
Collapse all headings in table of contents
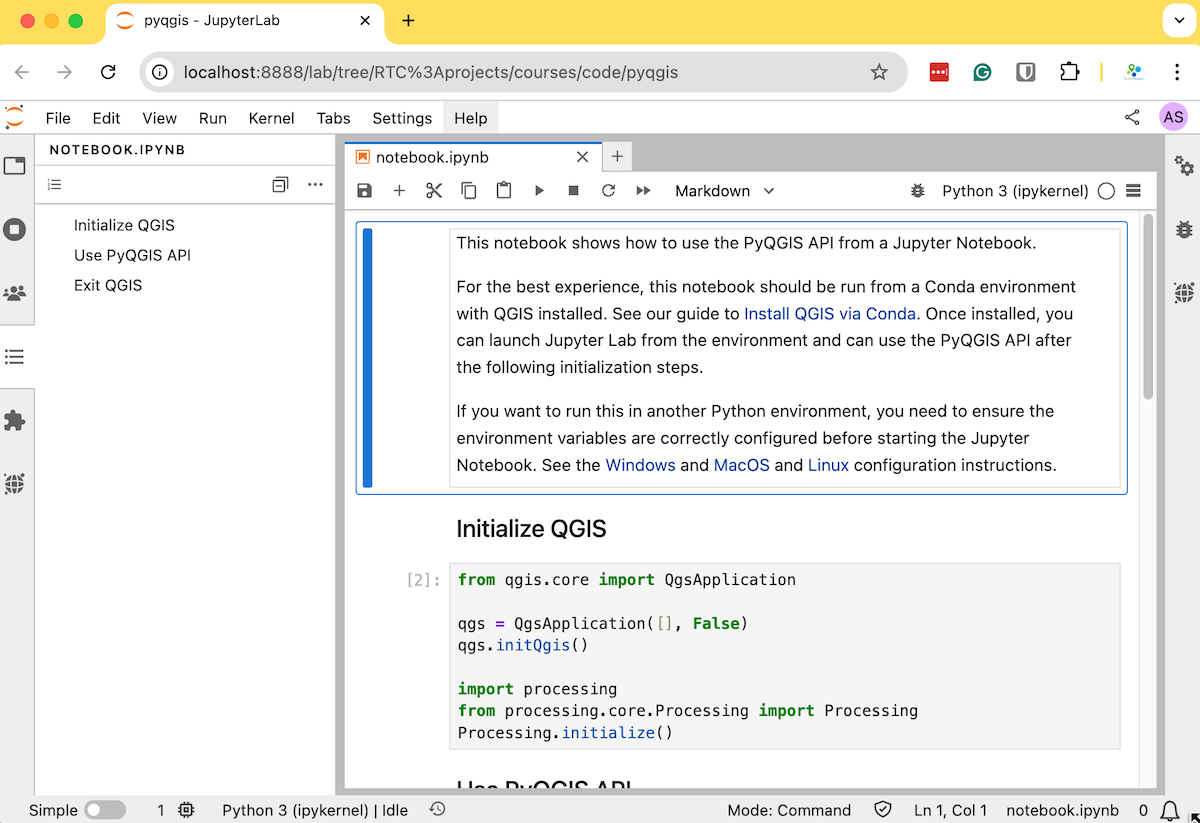[280, 184]
